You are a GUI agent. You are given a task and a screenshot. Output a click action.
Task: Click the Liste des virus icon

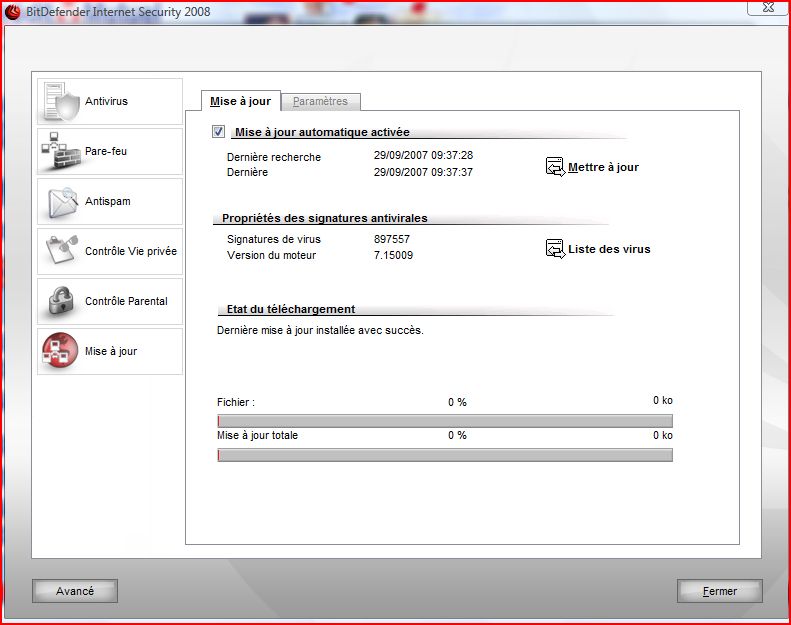click(555, 249)
